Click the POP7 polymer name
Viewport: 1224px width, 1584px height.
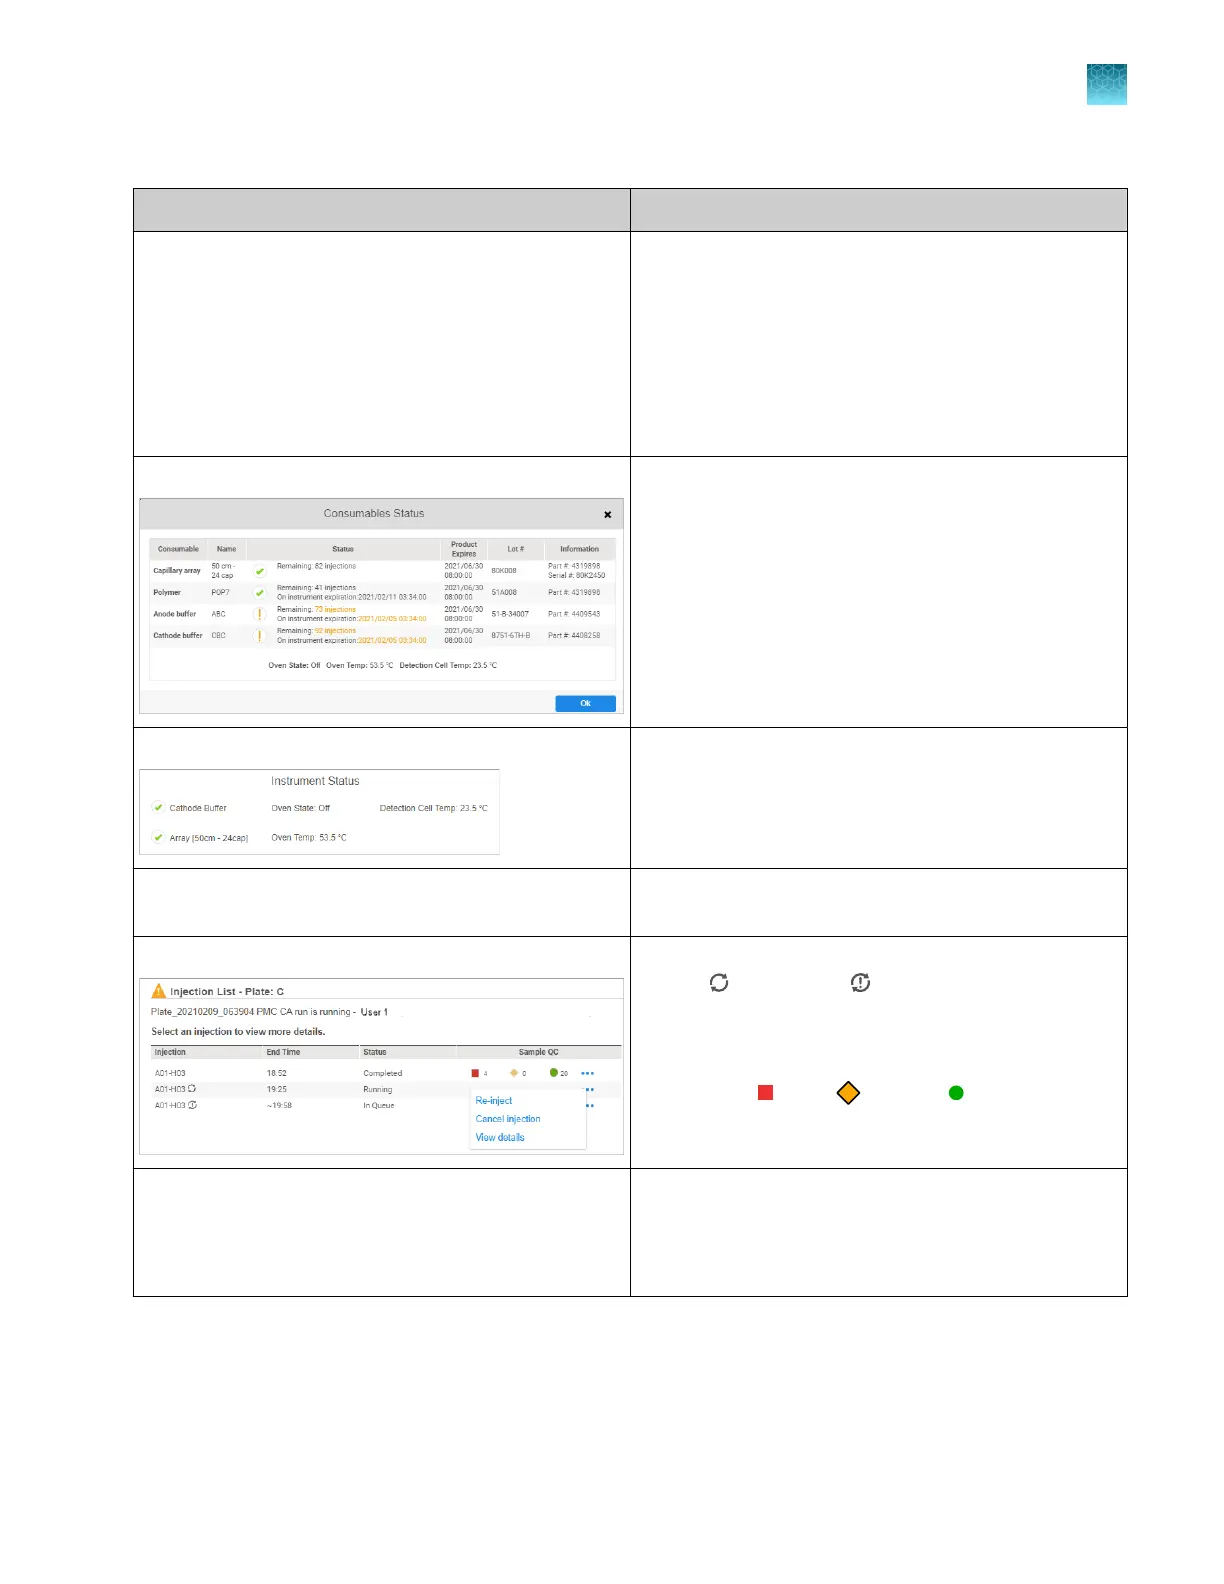[x=220, y=592]
